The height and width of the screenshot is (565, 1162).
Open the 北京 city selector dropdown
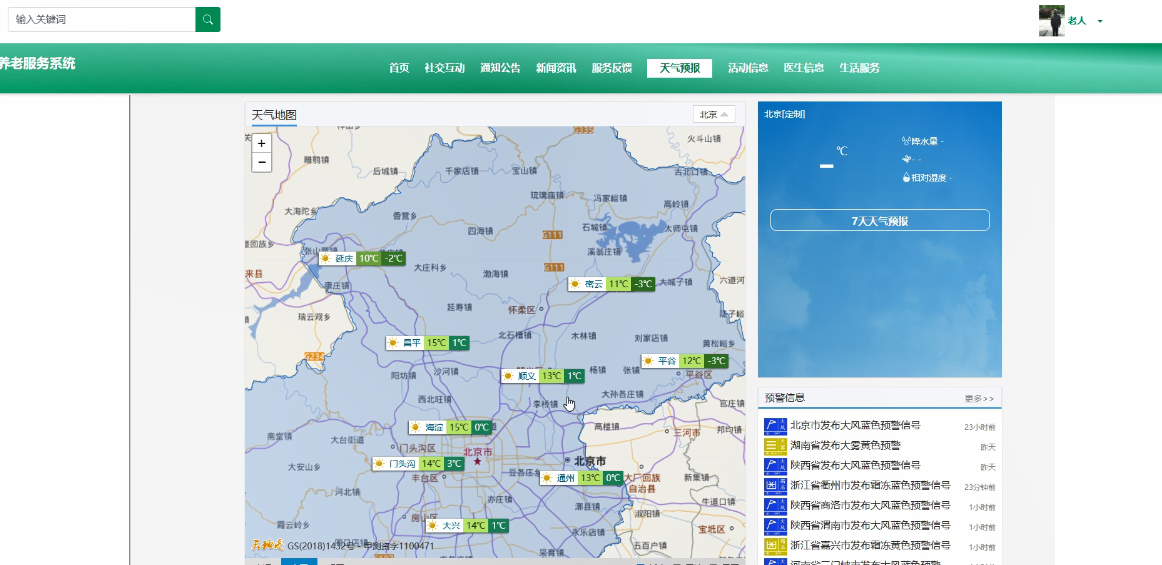(x=714, y=114)
